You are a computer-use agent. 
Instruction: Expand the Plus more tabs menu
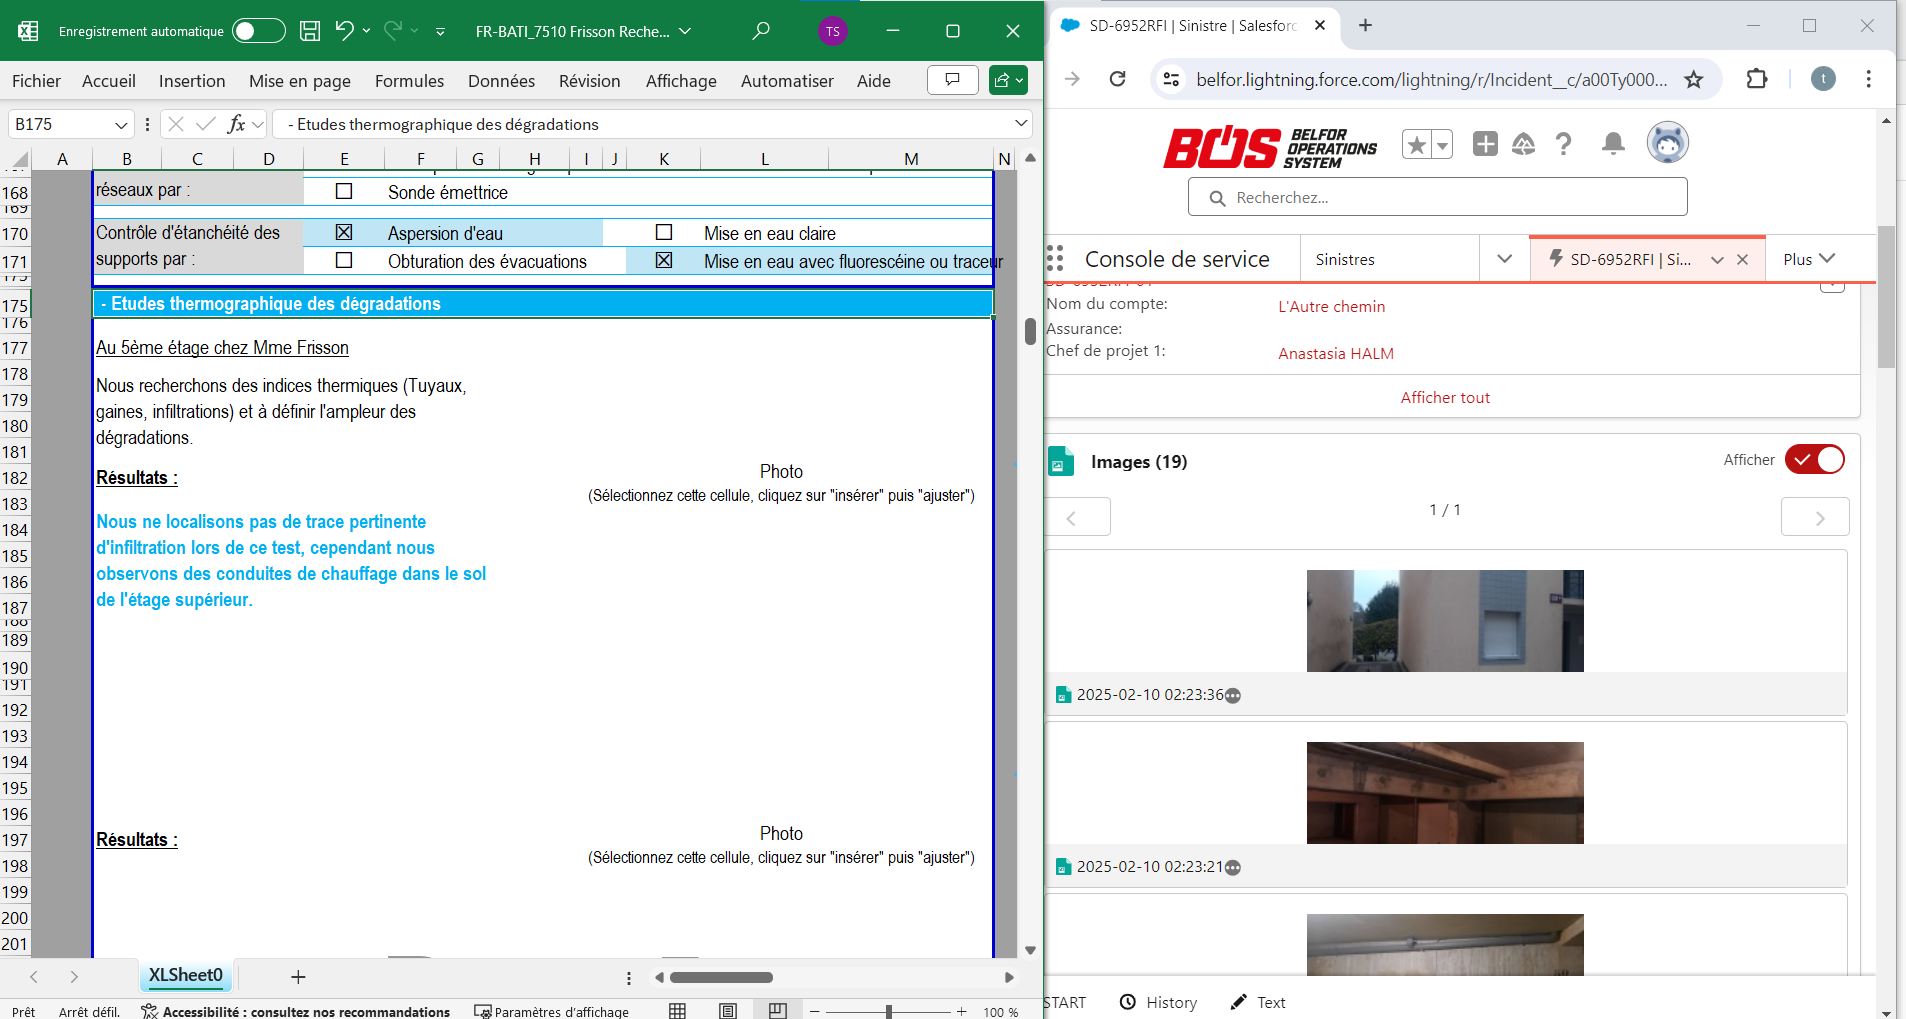coord(1809,259)
